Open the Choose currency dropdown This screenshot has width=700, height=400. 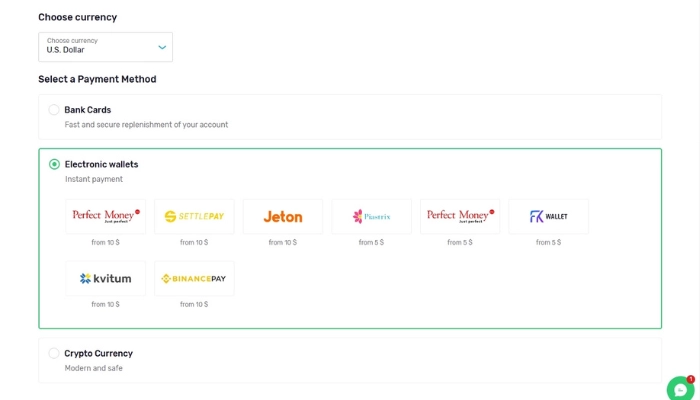[105, 47]
